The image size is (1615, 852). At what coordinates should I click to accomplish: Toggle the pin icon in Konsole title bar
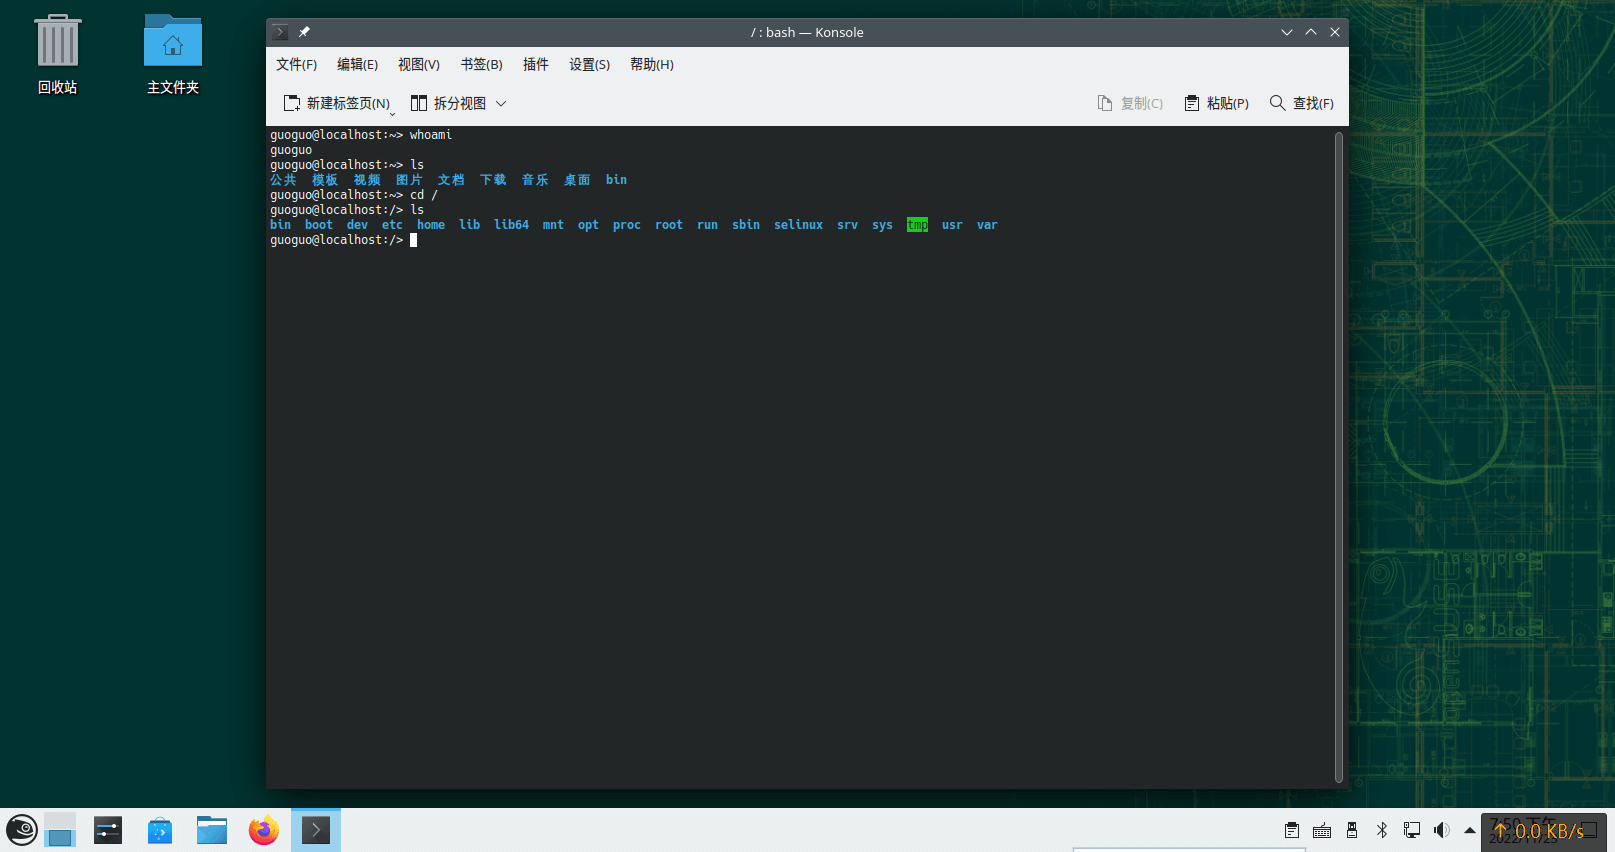coord(304,32)
